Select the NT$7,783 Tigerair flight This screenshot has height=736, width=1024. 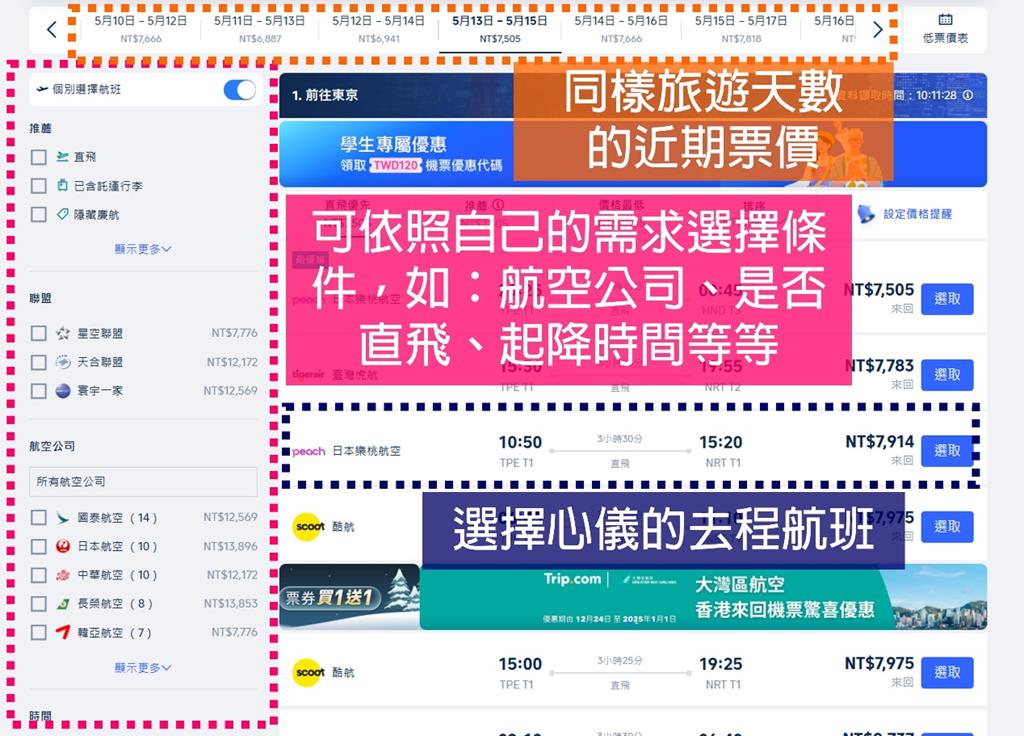coord(947,375)
